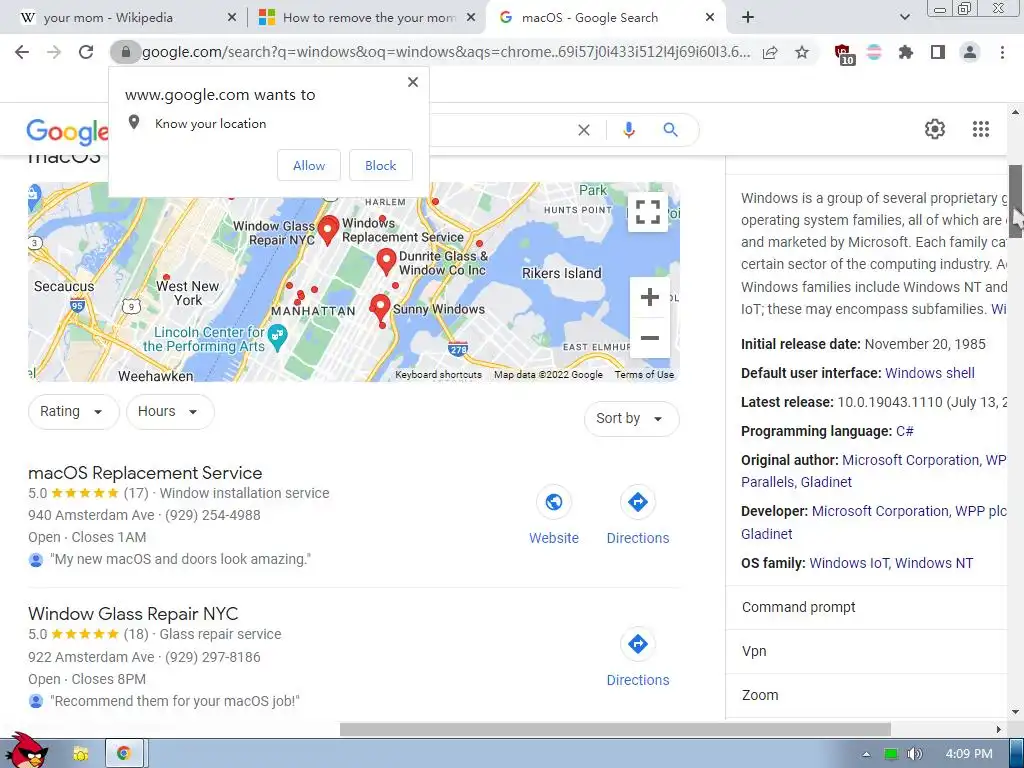Show the tab search dropdown arrow
The height and width of the screenshot is (768, 1024).
[x=904, y=18]
